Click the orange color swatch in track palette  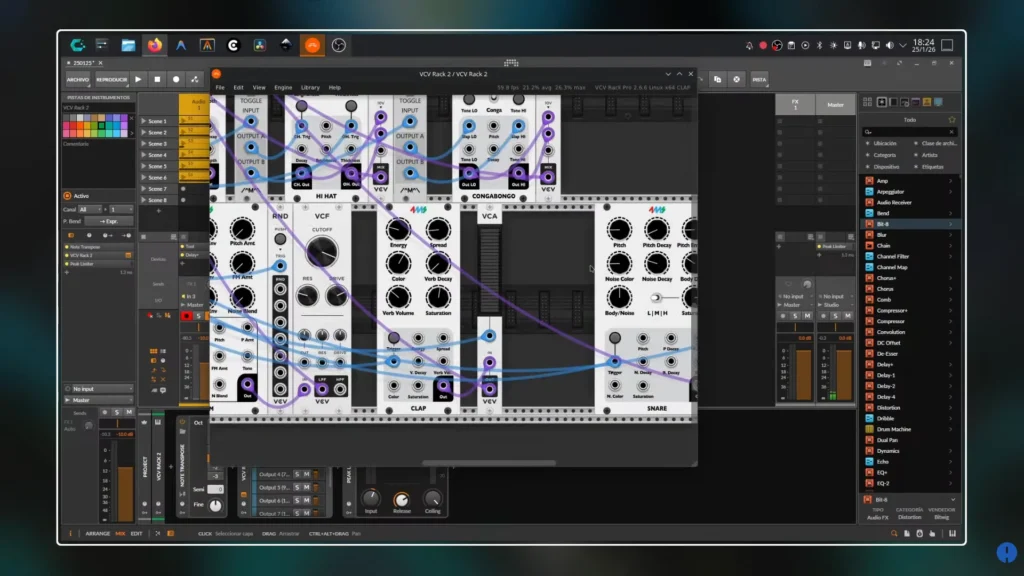tap(81, 126)
